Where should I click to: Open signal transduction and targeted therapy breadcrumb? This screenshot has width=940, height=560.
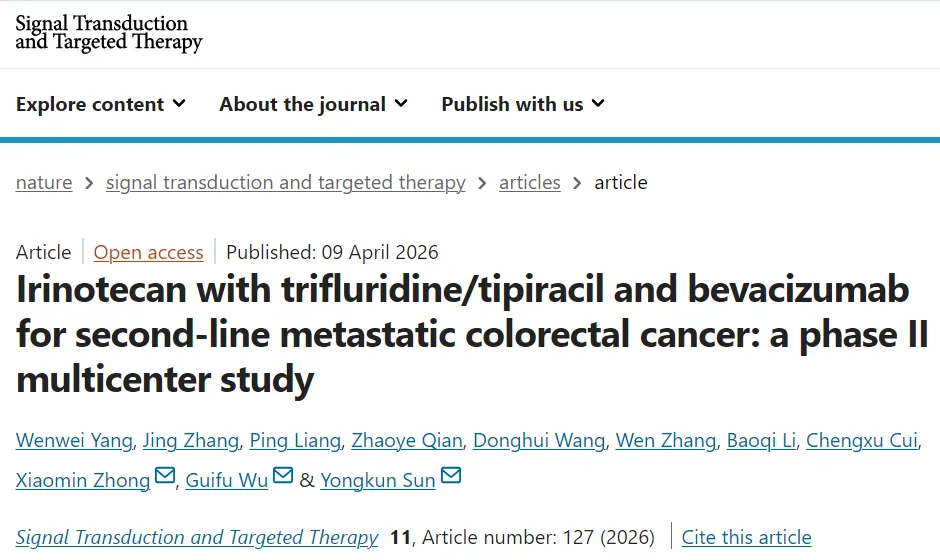coord(285,182)
